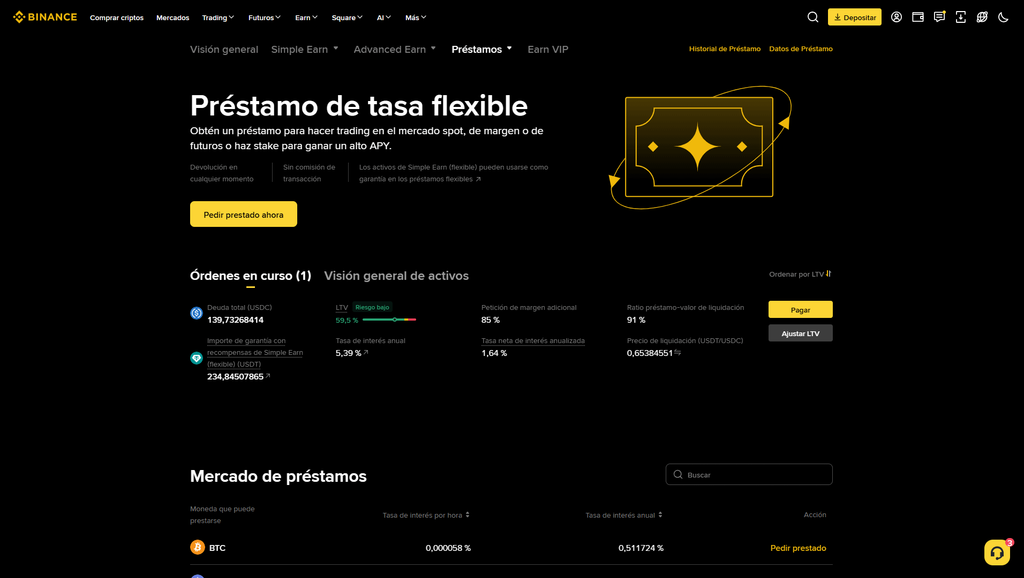The height and width of the screenshot is (578, 1024).
Task: Click the 0,511724 % annual rate
Action: pos(641,548)
